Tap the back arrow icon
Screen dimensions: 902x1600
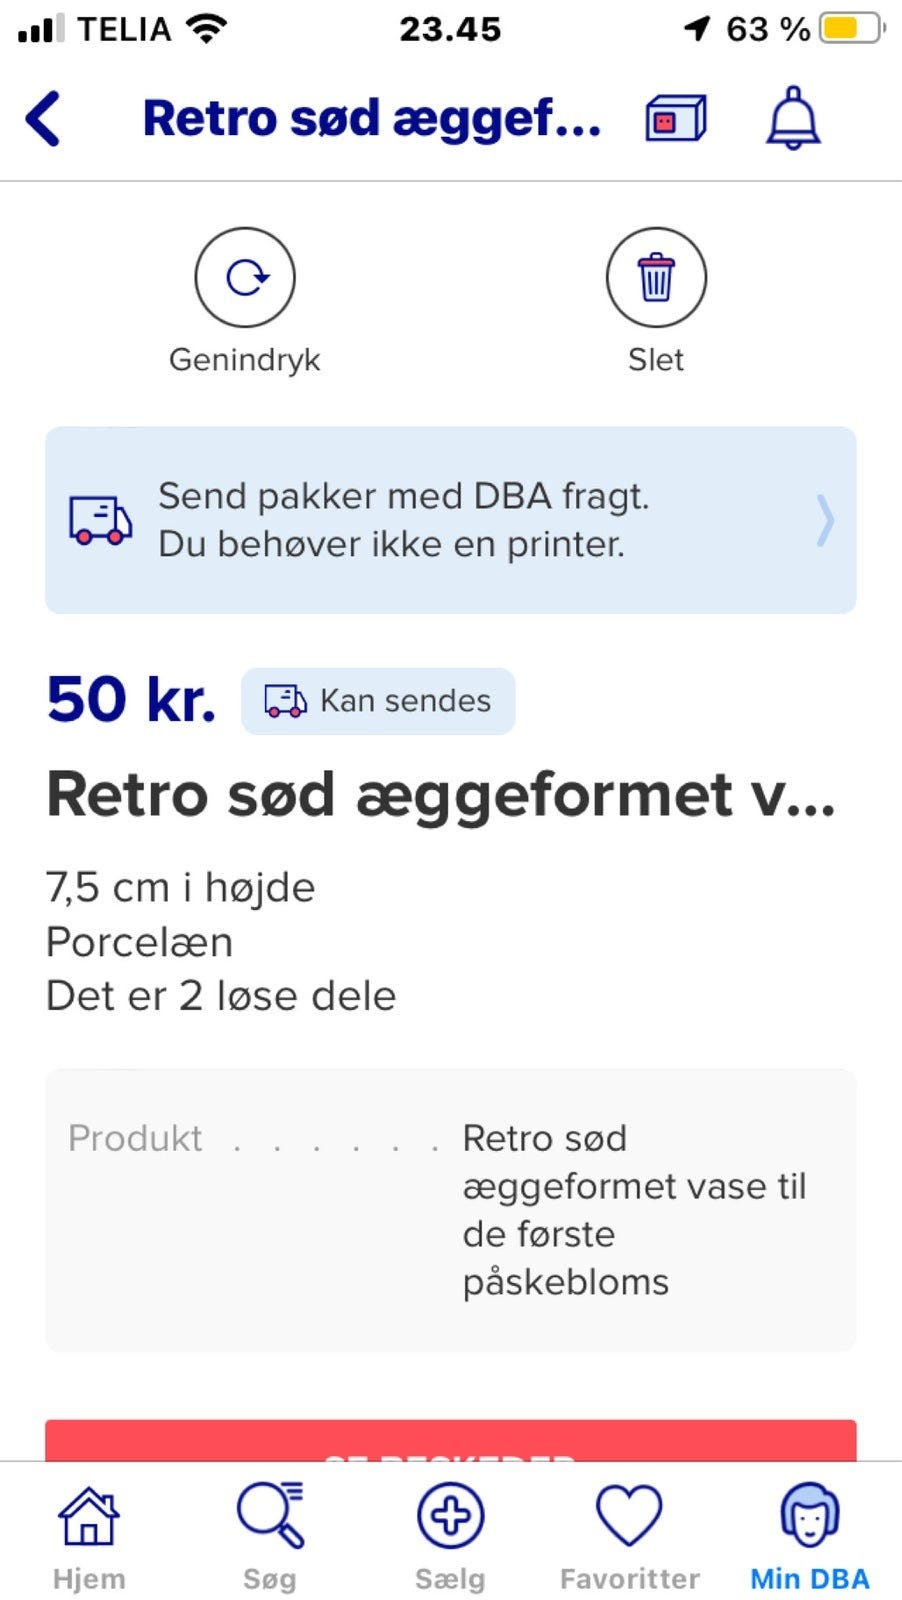[x=44, y=119]
